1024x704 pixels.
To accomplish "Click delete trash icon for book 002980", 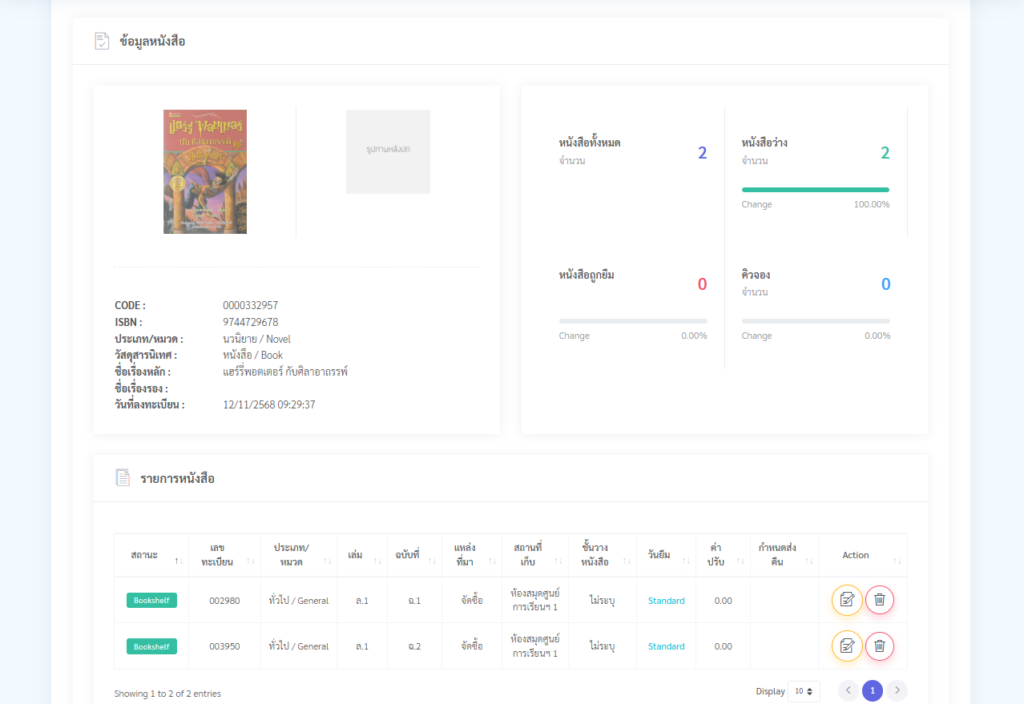I will [x=879, y=600].
